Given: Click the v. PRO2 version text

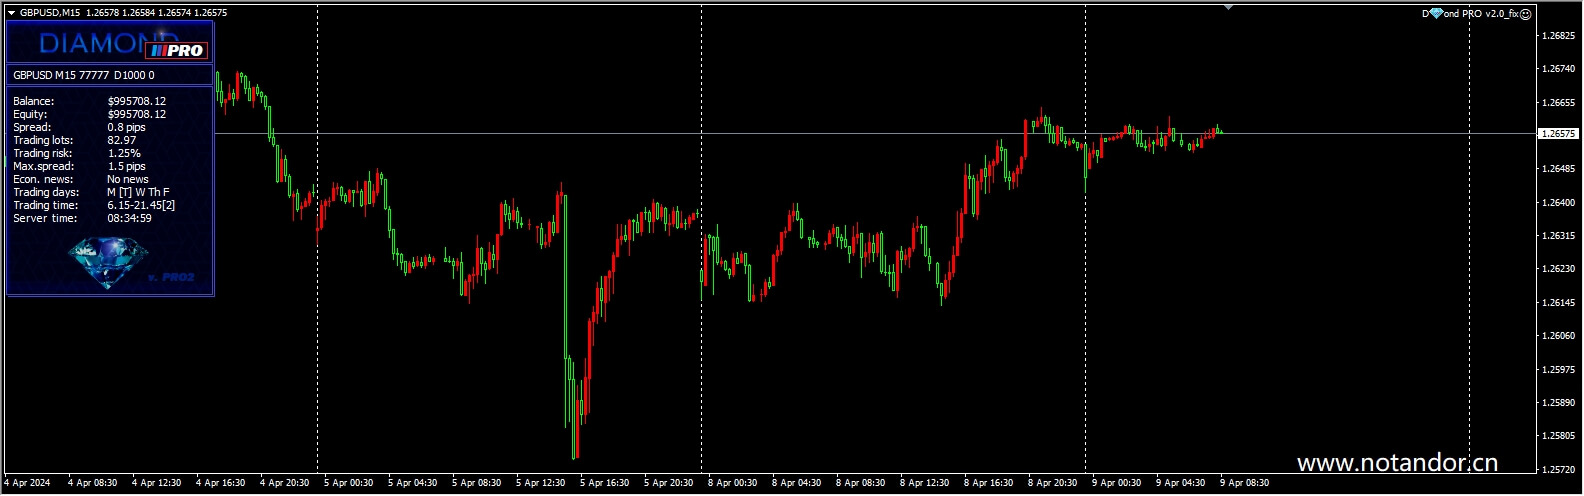Looking at the screenshot, I should pyautogui.click(x=171, y=277).
